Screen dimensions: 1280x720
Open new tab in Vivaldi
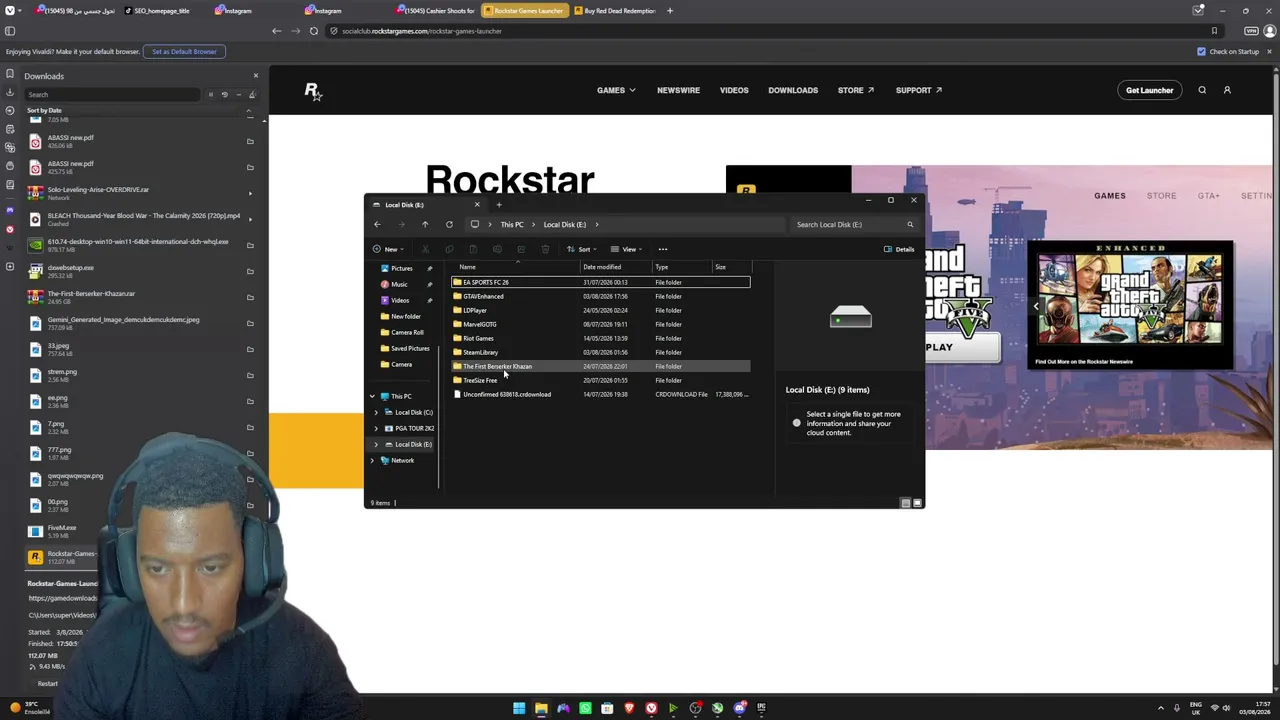tap(670, 11)
